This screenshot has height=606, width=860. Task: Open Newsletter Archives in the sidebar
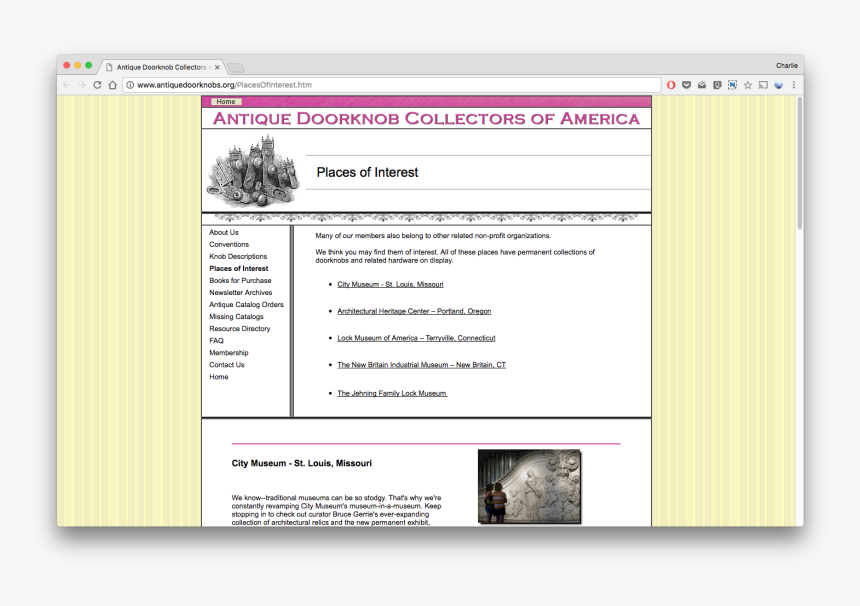pos(241,293)
